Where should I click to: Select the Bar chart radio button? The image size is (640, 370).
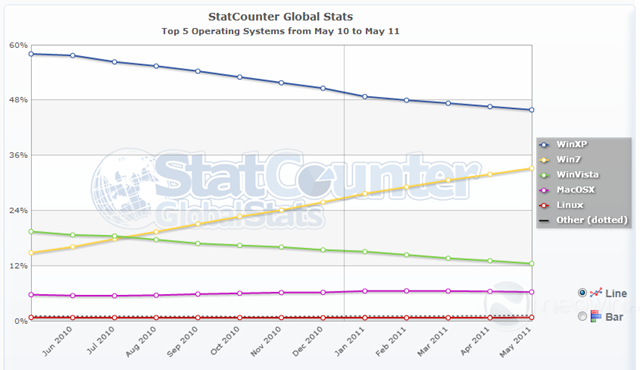(582, 316)
